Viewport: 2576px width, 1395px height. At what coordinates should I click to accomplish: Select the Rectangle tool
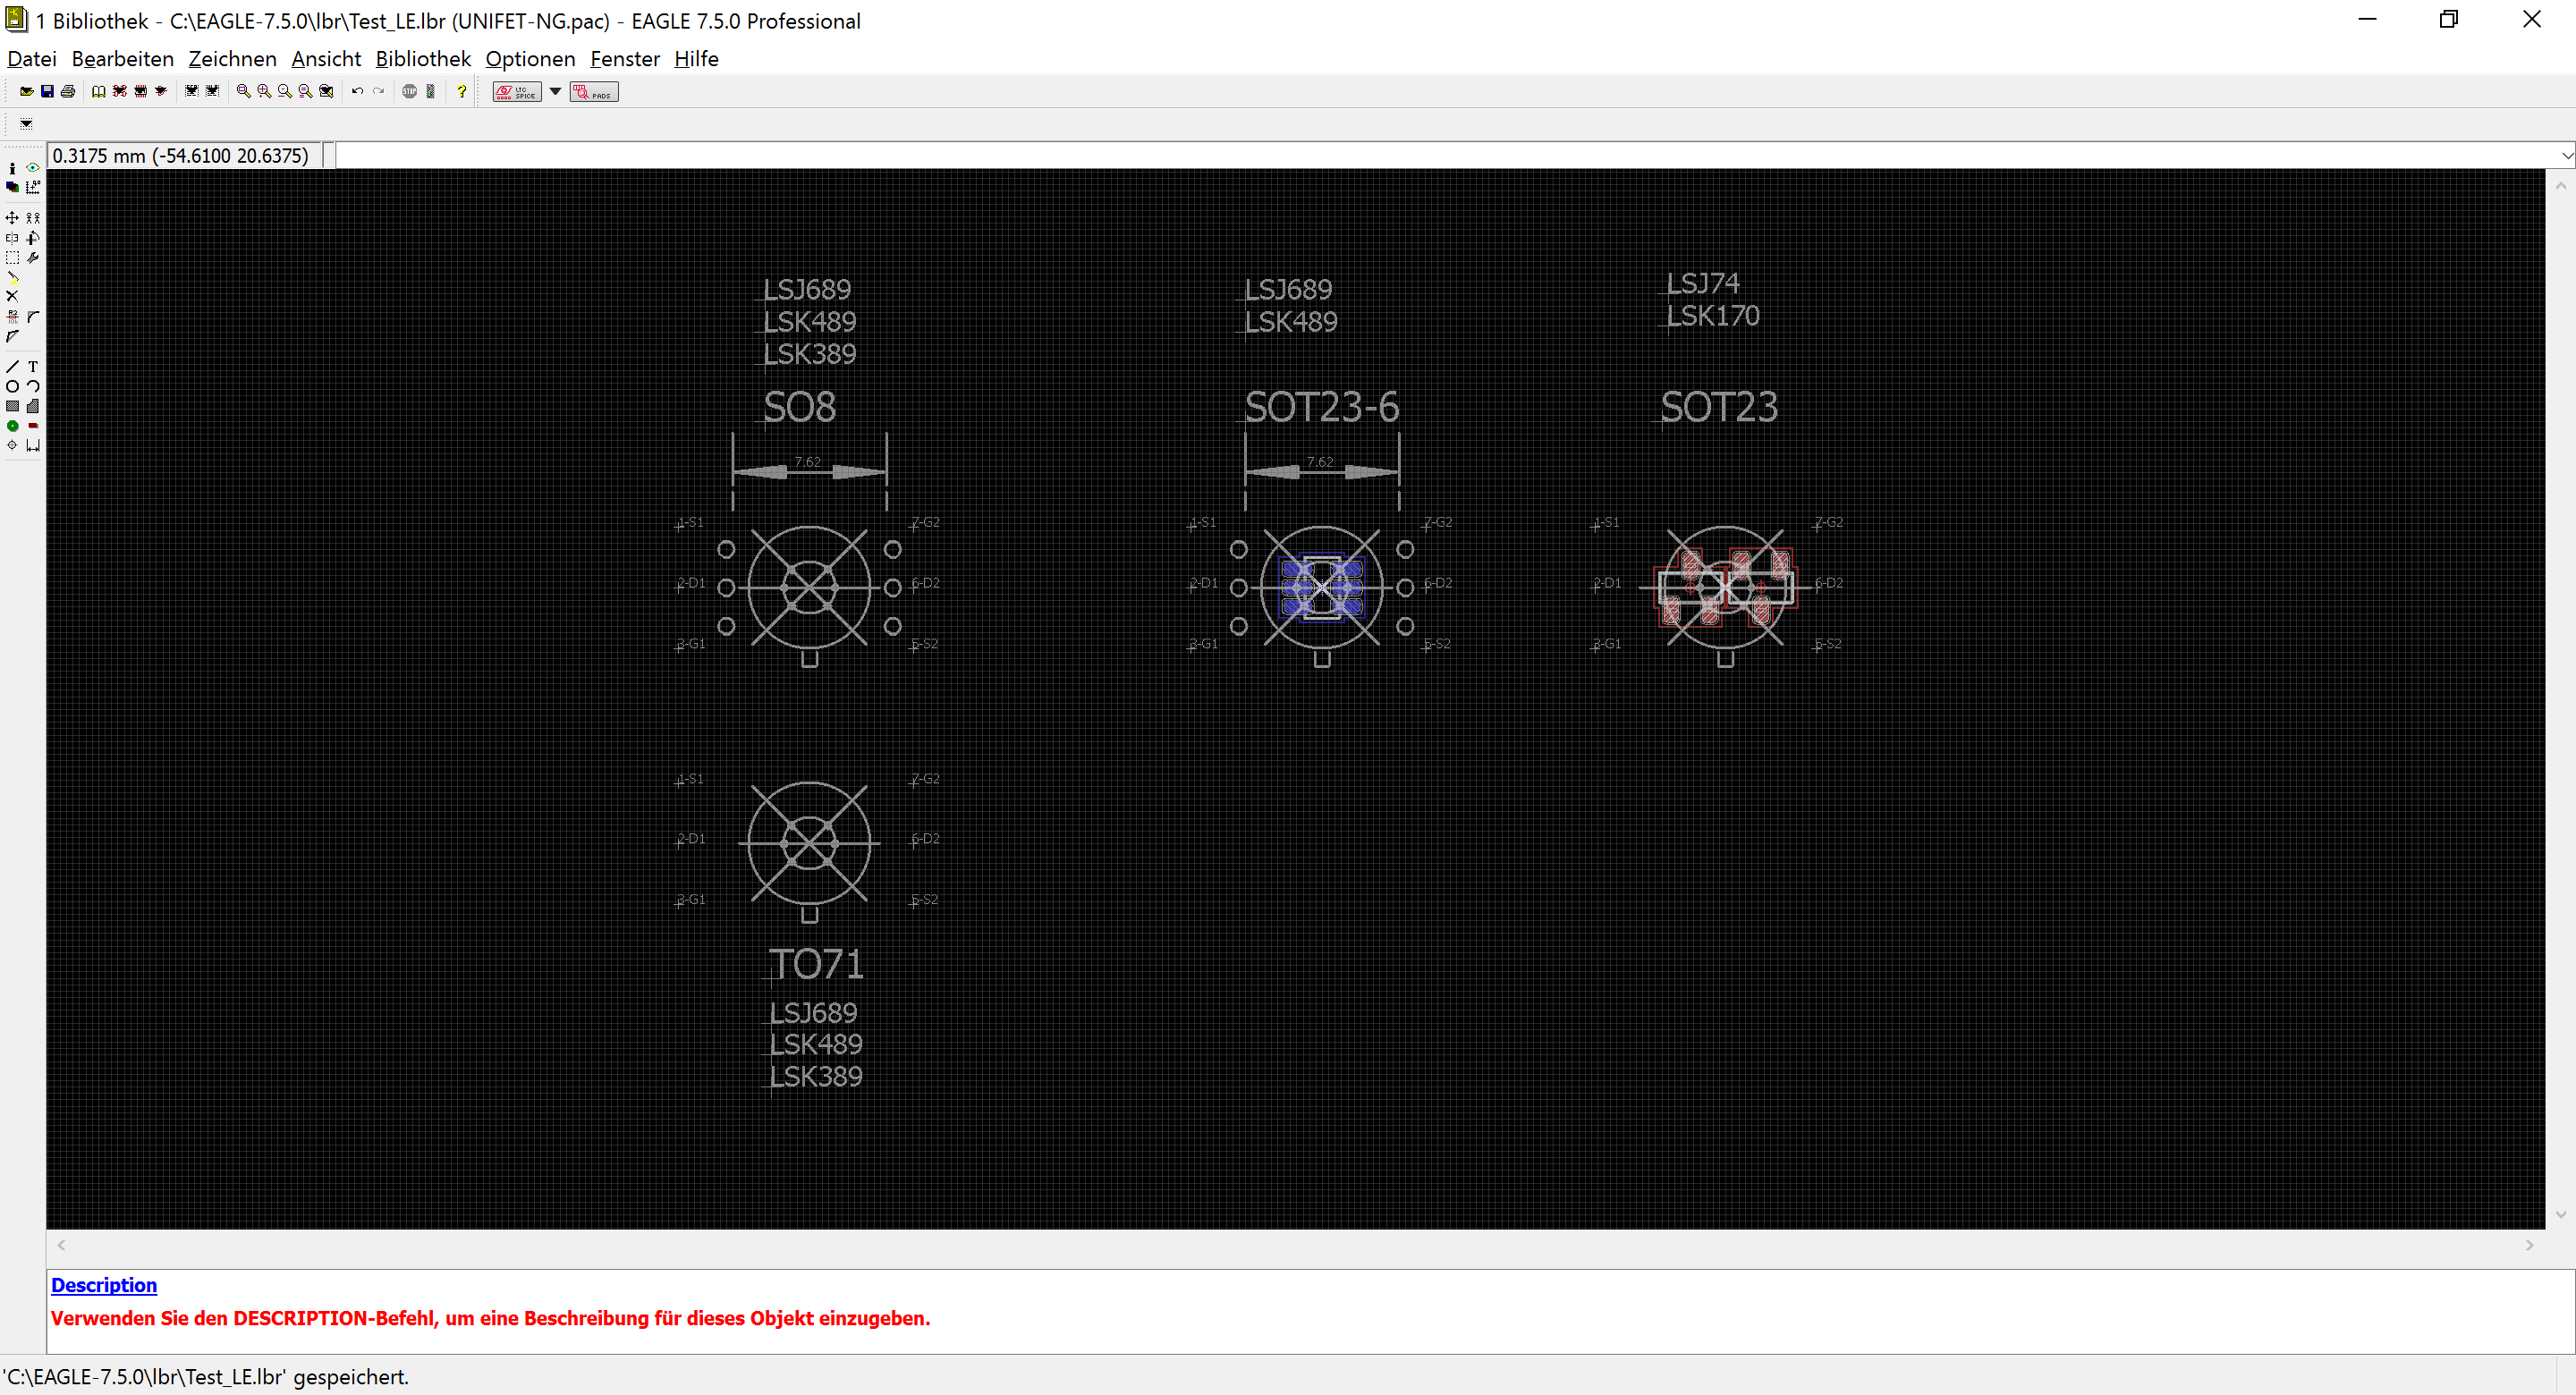click(12, 406)
